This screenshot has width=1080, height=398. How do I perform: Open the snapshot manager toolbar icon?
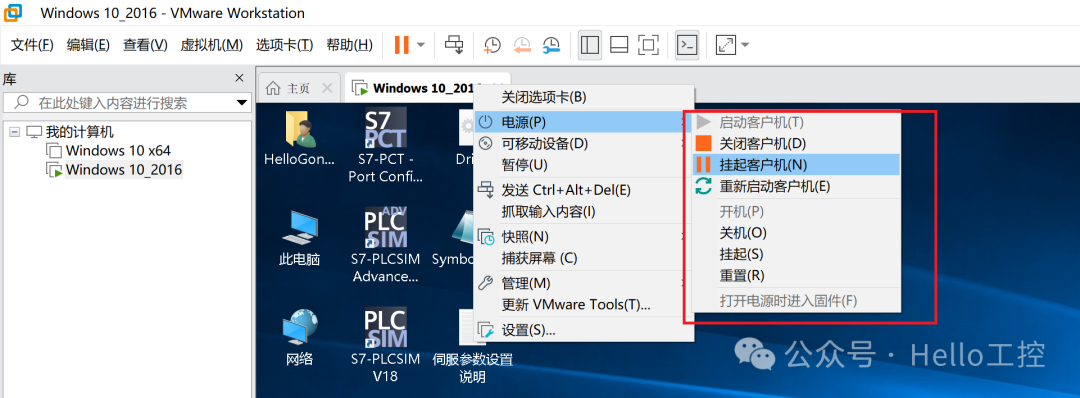click(x=551, y=45)
